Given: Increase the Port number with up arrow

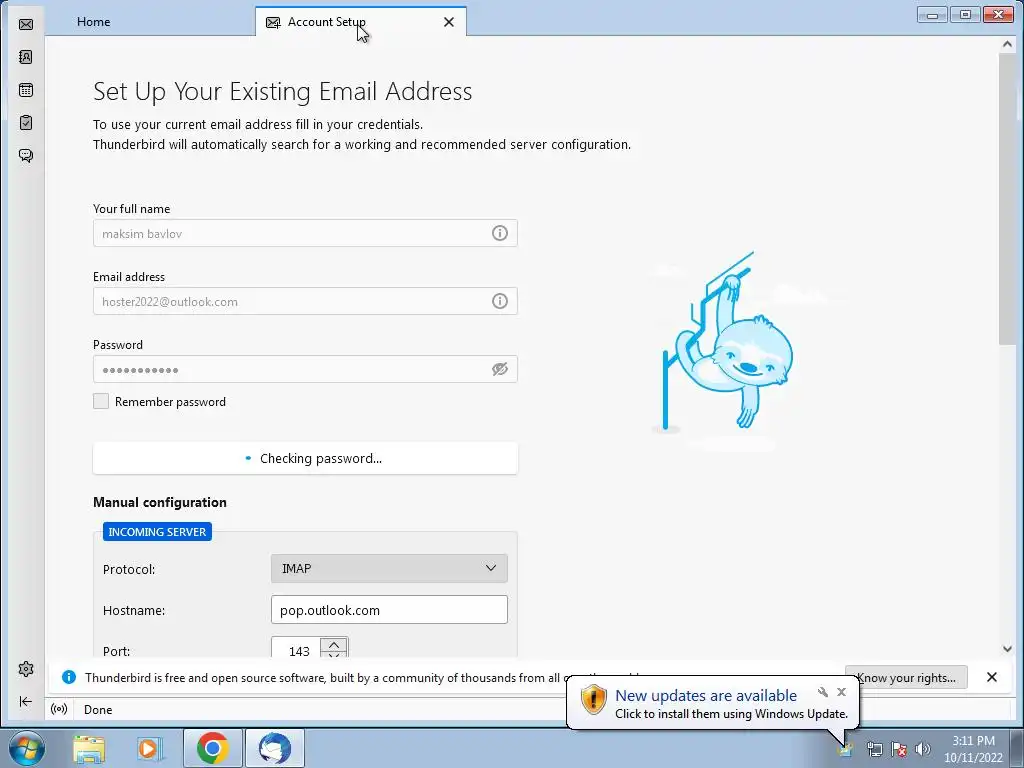Looking at the screenshot, I should coord(334,645).
